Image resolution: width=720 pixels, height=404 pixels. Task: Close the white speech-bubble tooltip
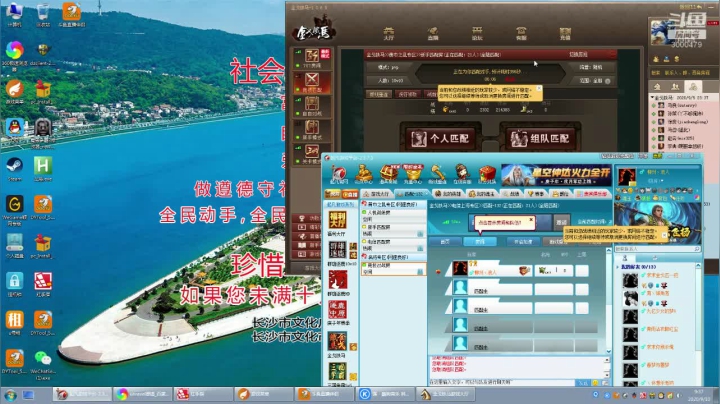tap(531, 220)
